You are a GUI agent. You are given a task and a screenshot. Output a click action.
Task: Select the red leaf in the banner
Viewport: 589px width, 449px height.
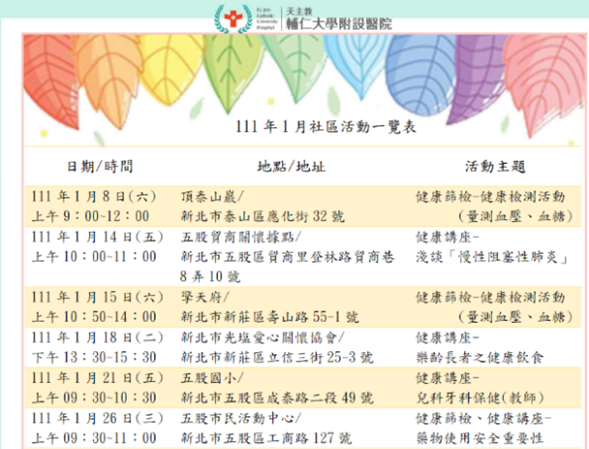(51, 79)
